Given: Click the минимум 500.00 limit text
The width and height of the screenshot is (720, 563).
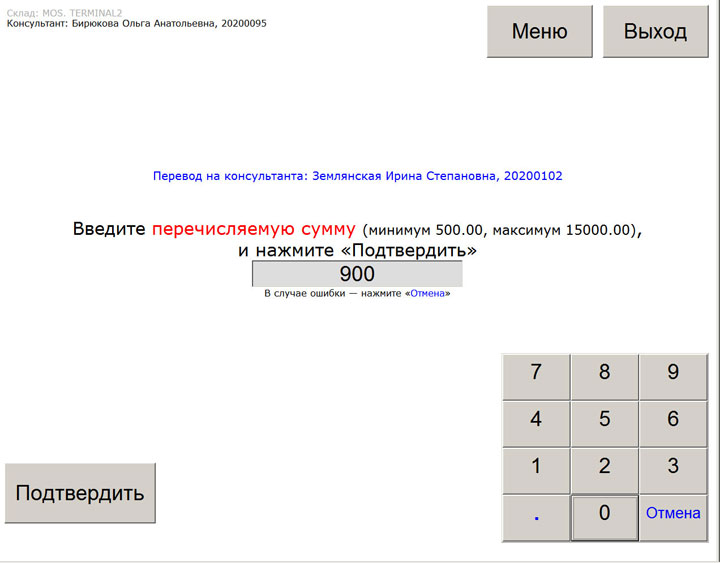Looking at the screenshot, I should (x=426, y=230).
